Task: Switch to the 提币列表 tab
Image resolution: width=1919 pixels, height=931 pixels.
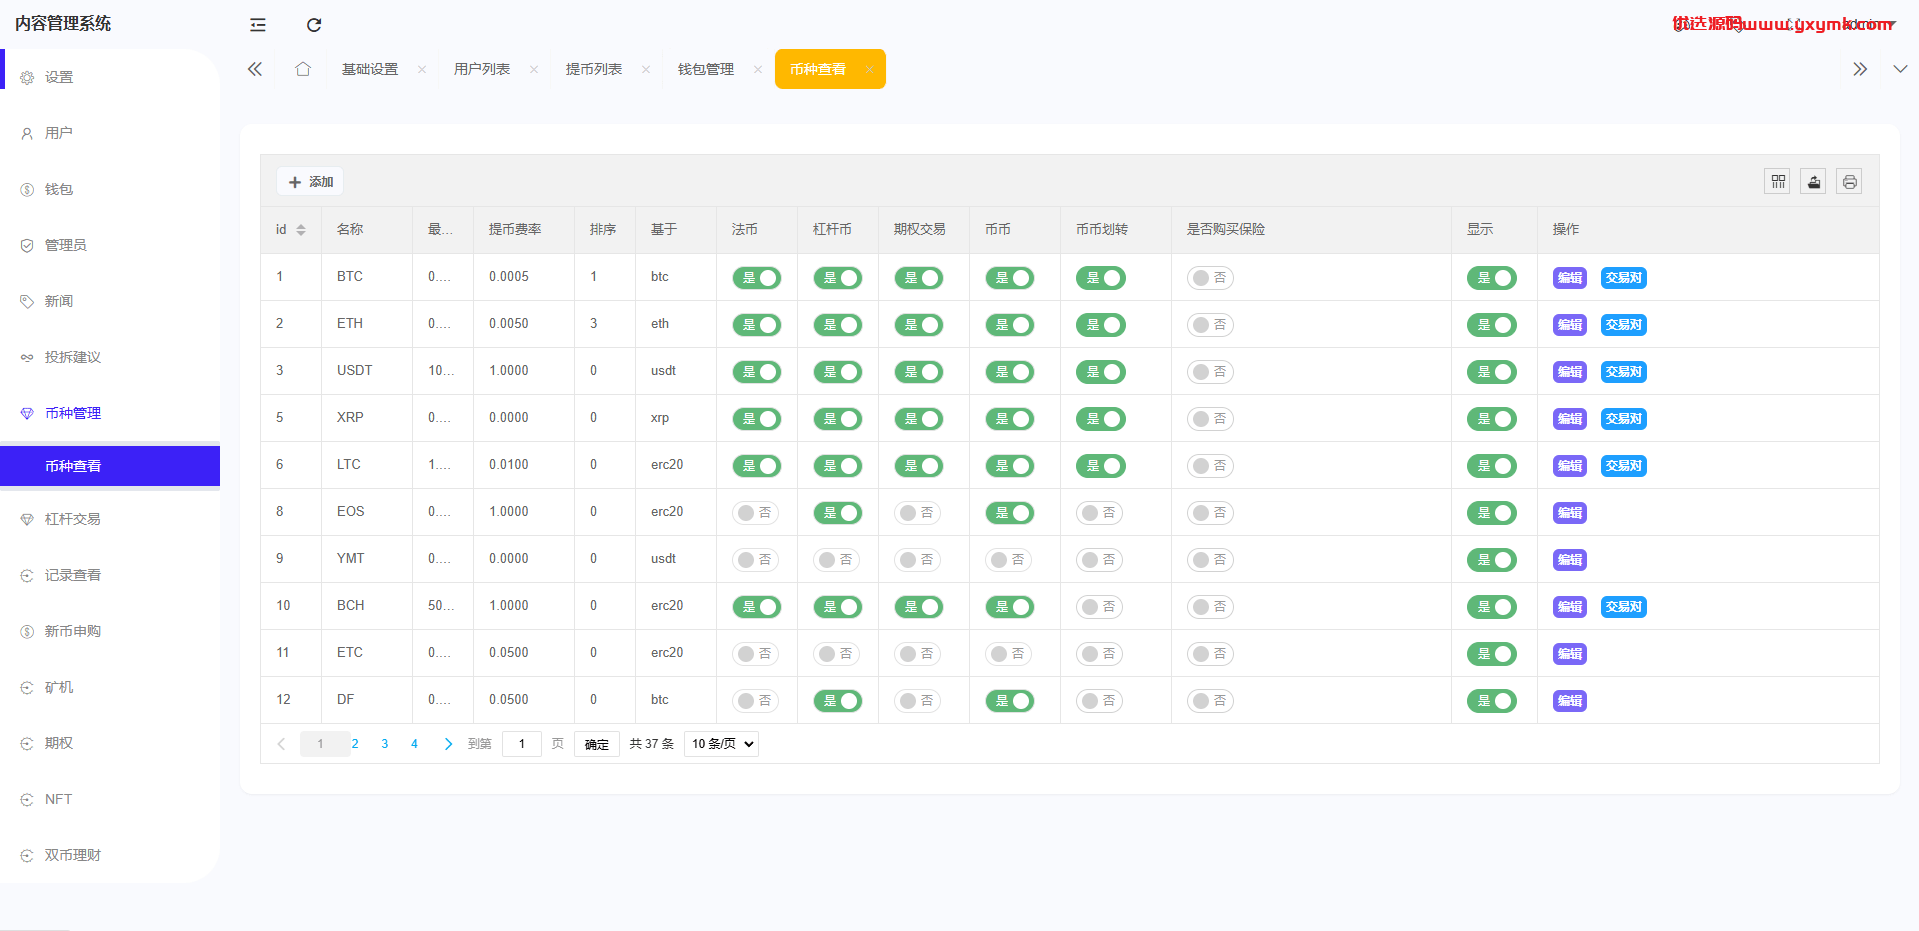Action: pos(594,69)
